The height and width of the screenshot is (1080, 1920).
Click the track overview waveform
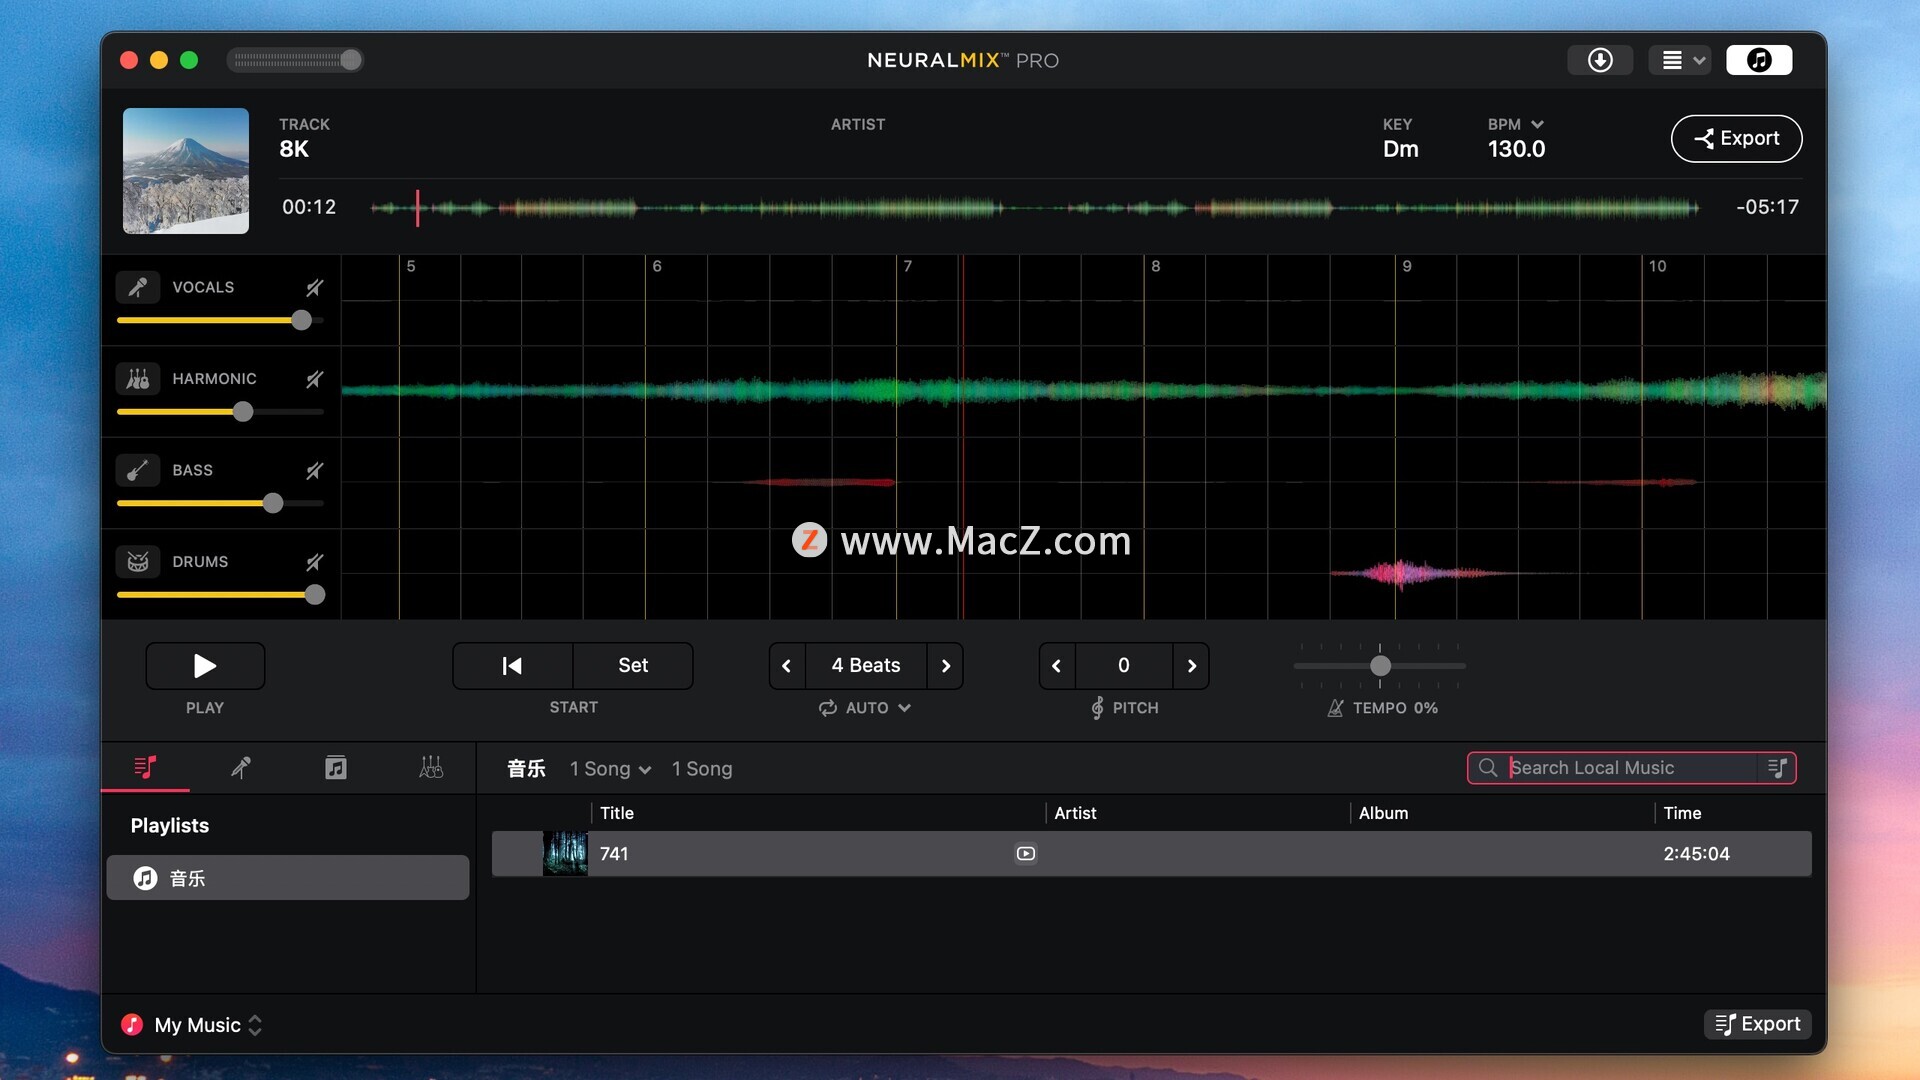(1034, 208)
